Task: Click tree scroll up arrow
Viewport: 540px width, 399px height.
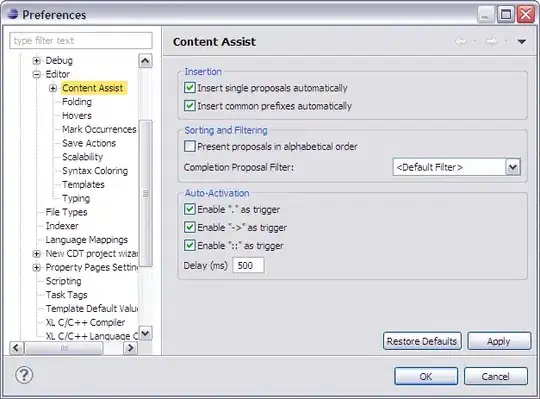Action: (x=145, y=61)
